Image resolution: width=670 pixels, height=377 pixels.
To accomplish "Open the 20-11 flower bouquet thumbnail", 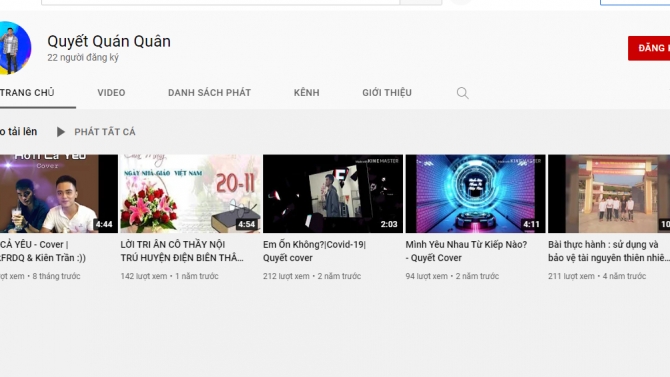I will pos(190,194).
